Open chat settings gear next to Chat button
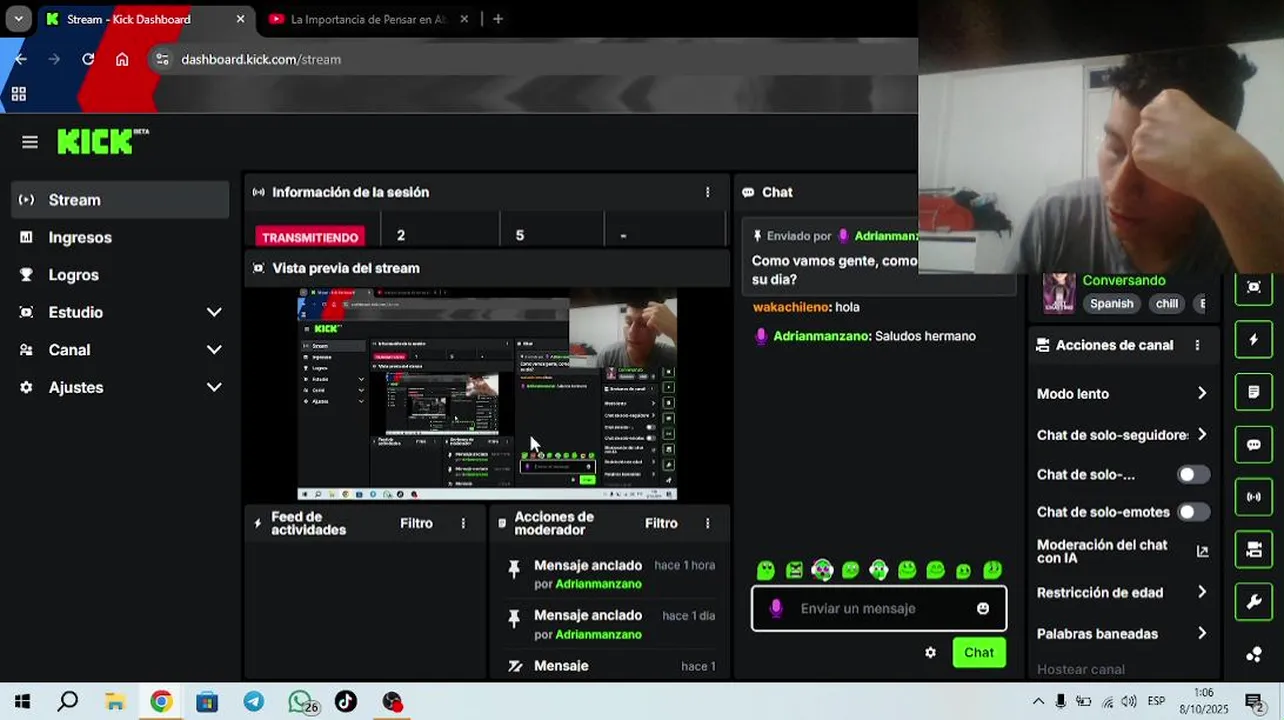The image size is (1284, 720). tap(930, 652)
